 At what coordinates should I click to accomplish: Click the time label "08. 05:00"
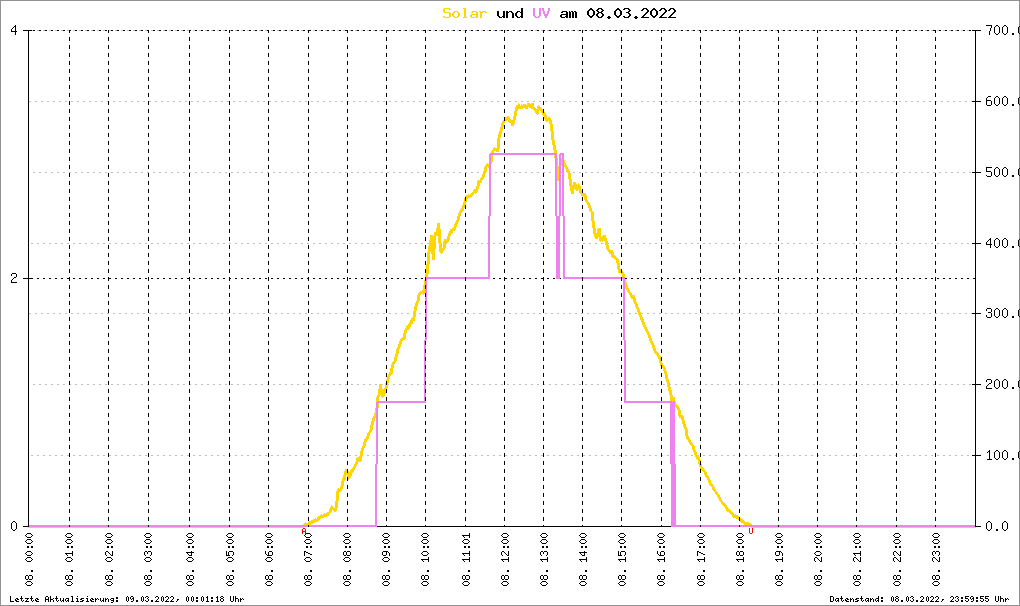coord(230,560)
